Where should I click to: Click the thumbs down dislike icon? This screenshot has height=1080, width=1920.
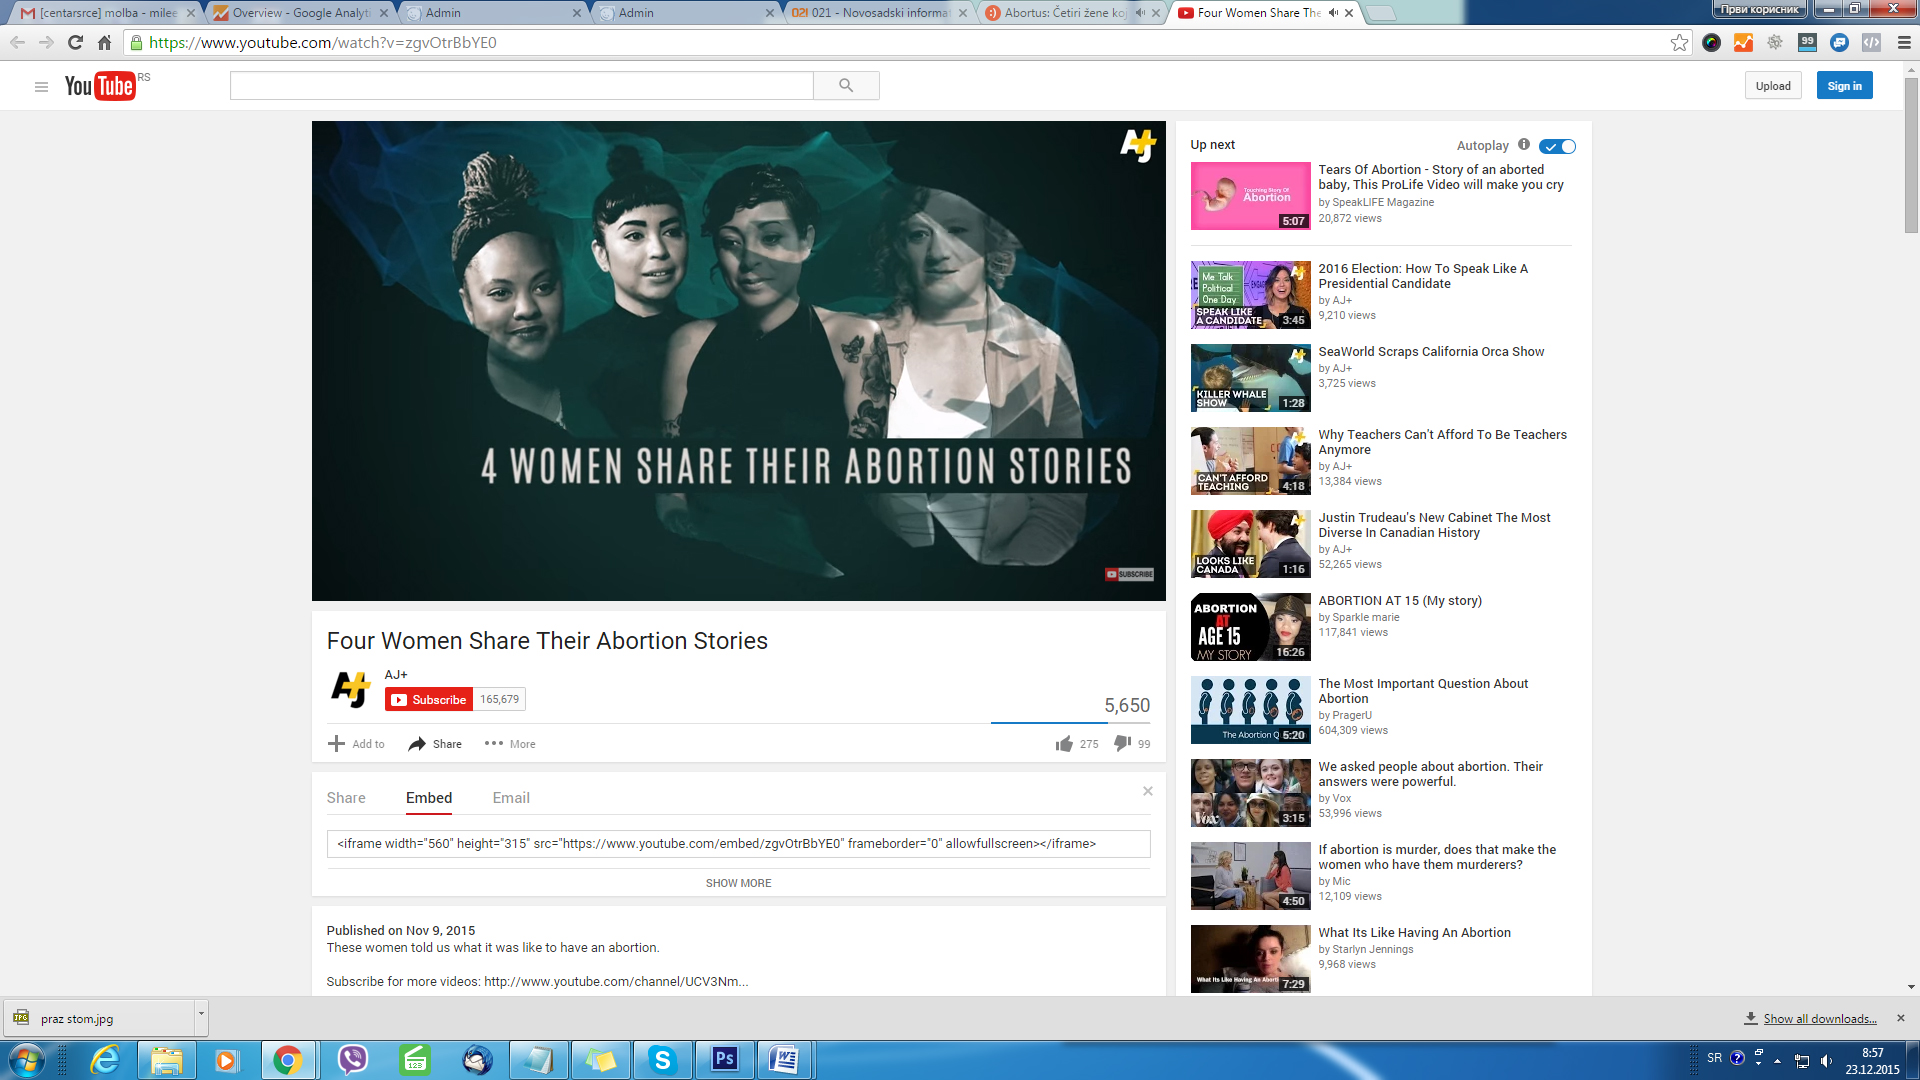[x=1123, y=743]
